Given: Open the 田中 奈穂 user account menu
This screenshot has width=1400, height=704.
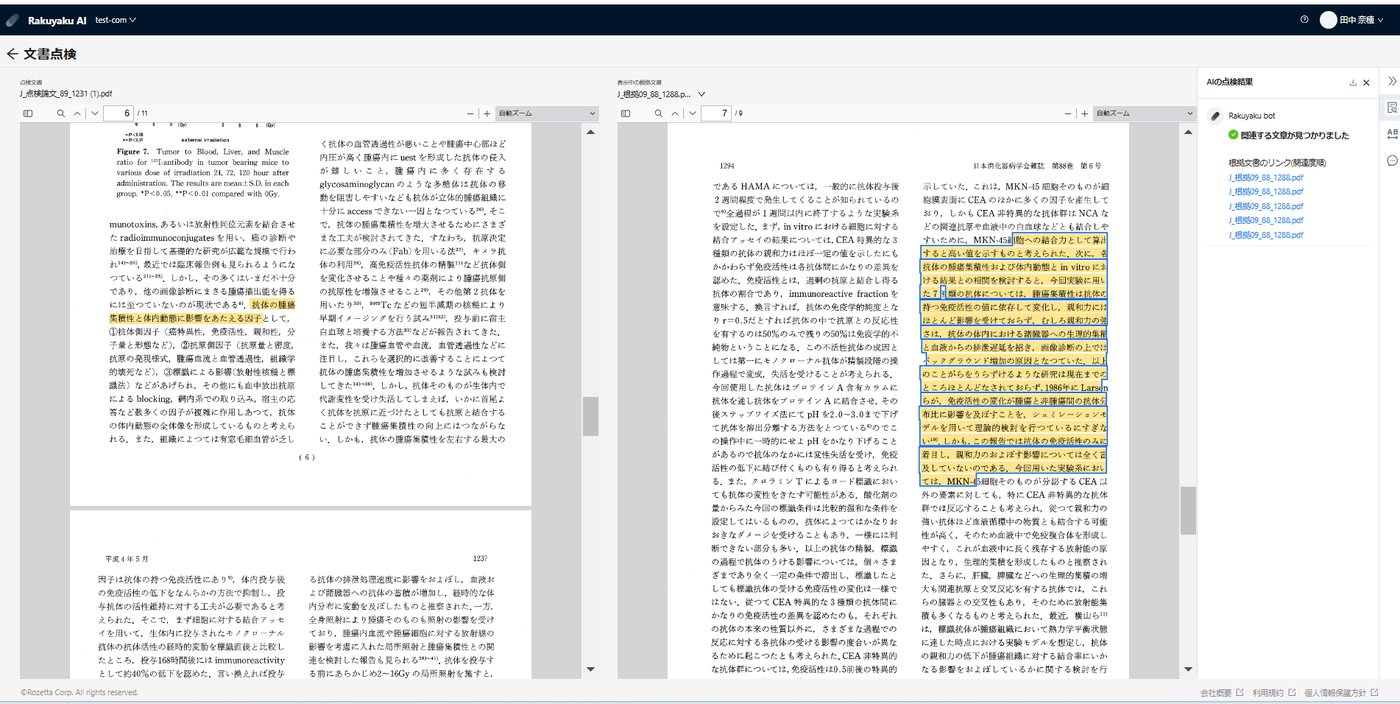Looking at the screenshot, I should (1354, 19).
